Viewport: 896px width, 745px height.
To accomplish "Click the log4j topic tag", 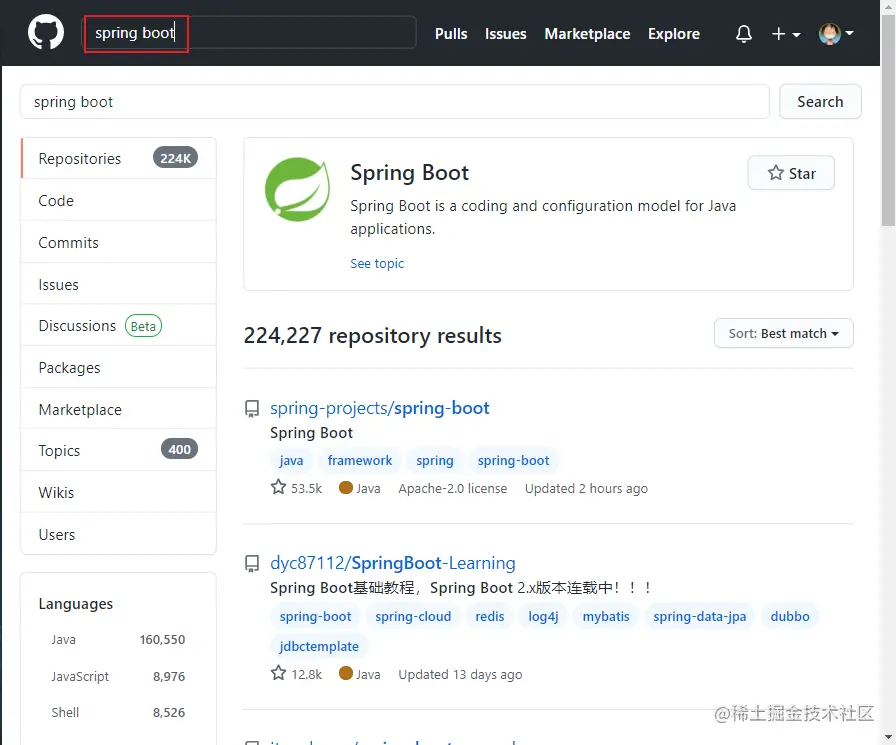I will [543, 616].
